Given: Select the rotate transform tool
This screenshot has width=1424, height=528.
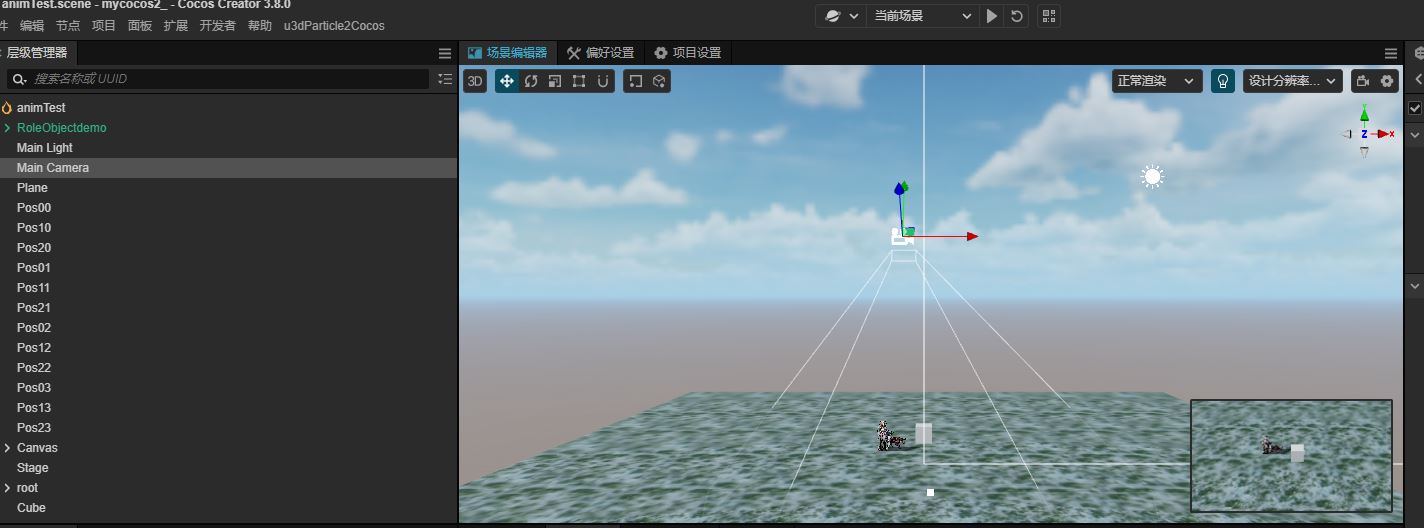Looking at the screenshot, I should point(531,81).
